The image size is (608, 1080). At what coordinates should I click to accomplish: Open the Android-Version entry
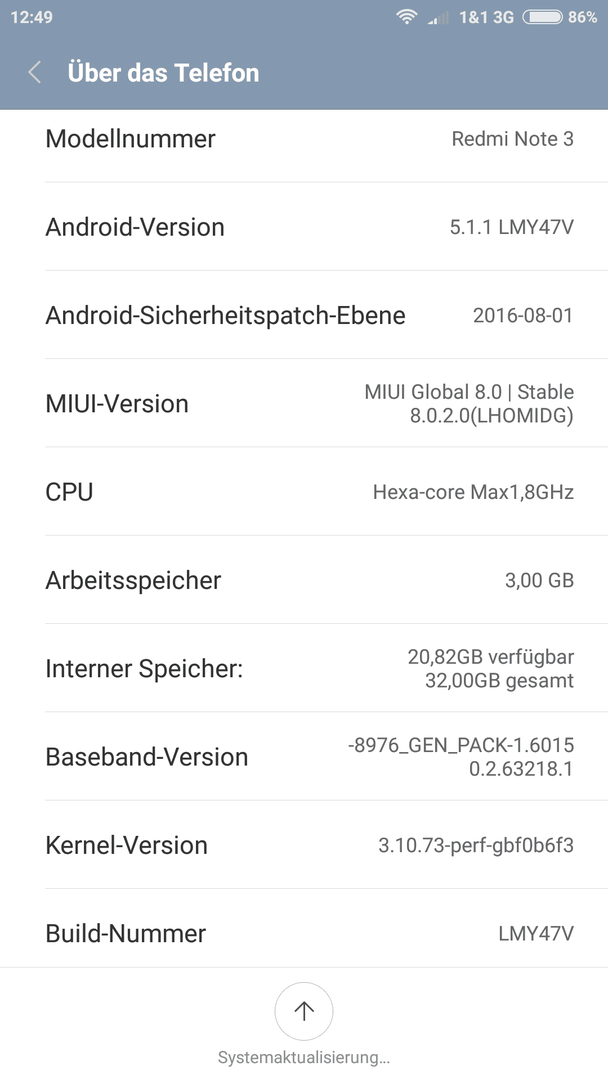[304, 227]
